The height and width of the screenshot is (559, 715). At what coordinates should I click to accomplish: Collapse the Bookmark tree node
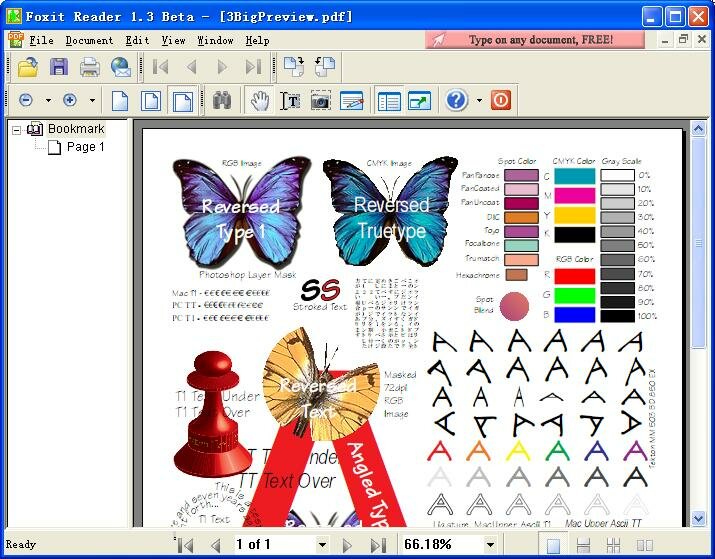pos(17,129)
